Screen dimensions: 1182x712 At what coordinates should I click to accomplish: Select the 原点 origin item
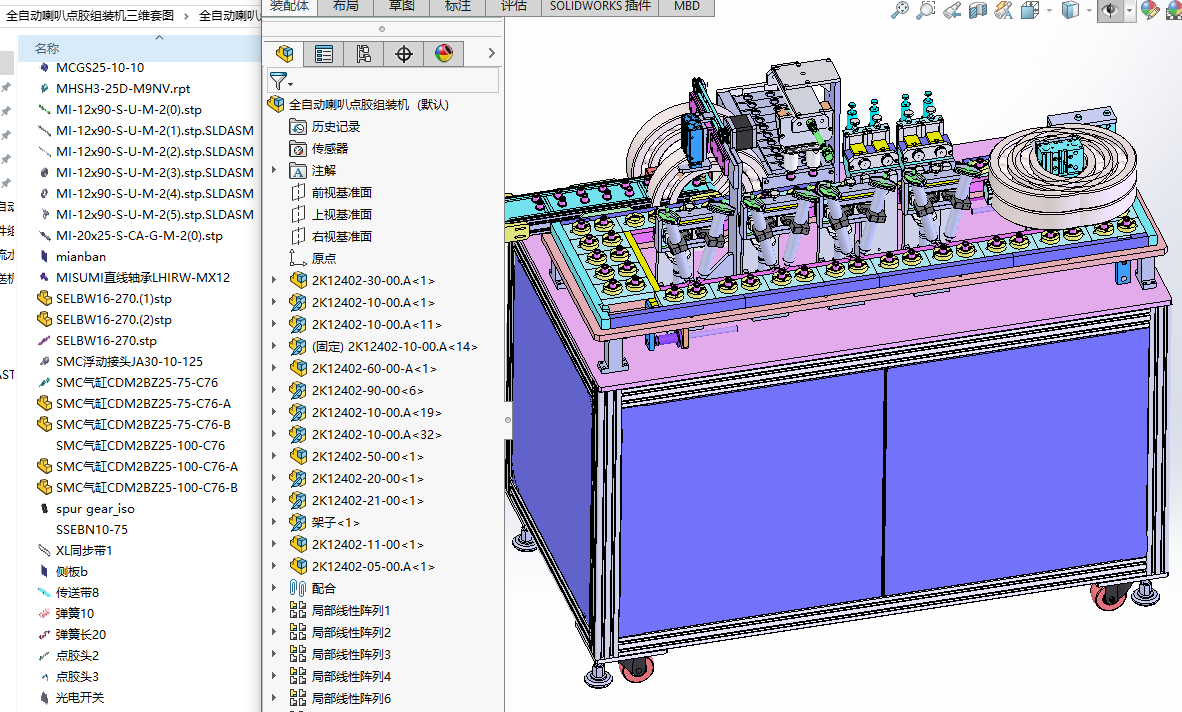click(x=323, y=259)
